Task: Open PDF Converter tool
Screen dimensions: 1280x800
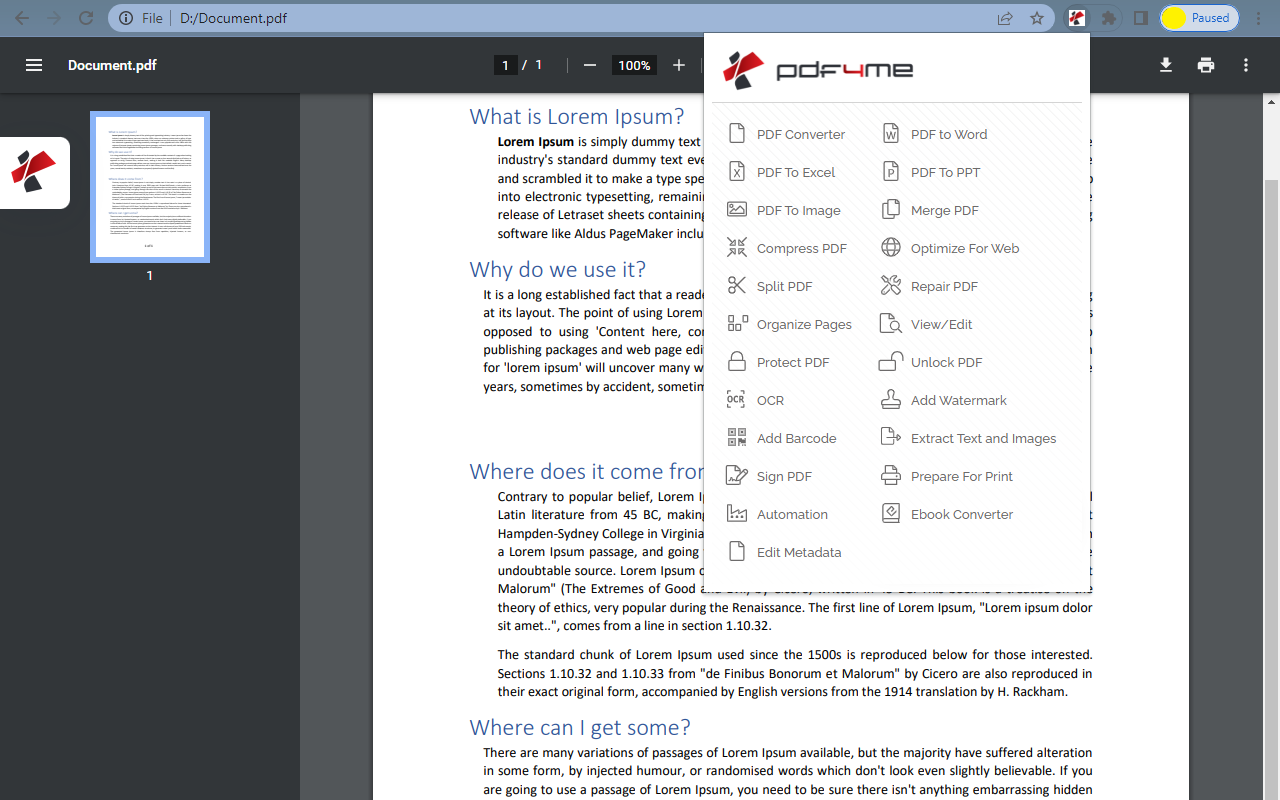Action: 786,134
